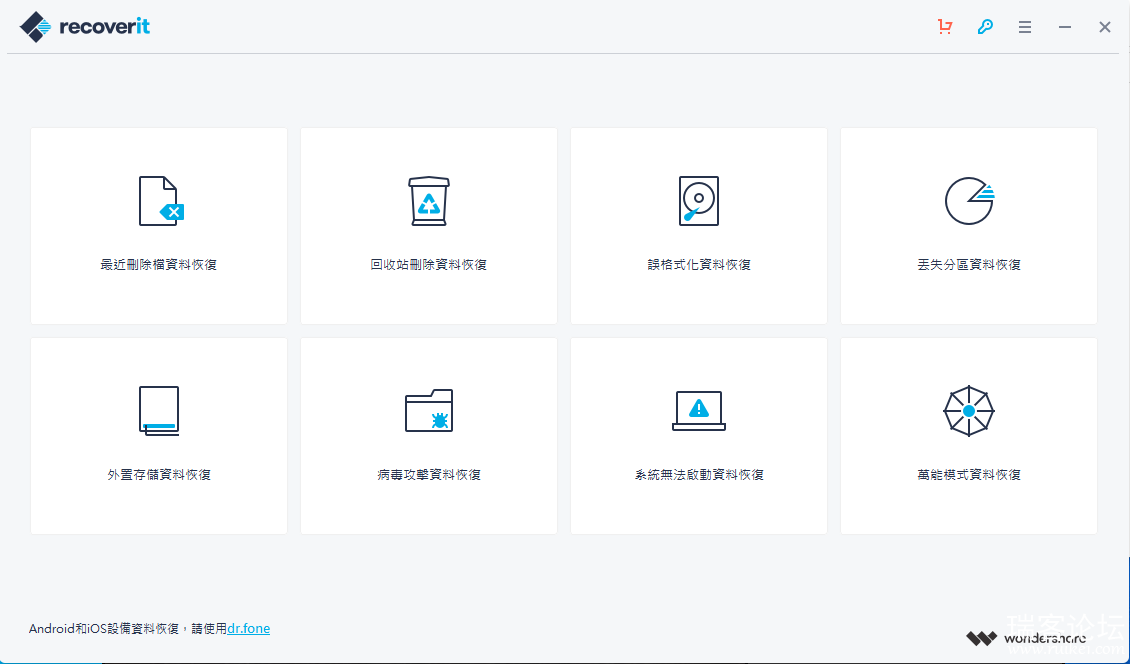The width and height of the screenshot is (1130, 664).
Task: Open the lost partition pie chart icon
Action: click(x=968, y=201)
